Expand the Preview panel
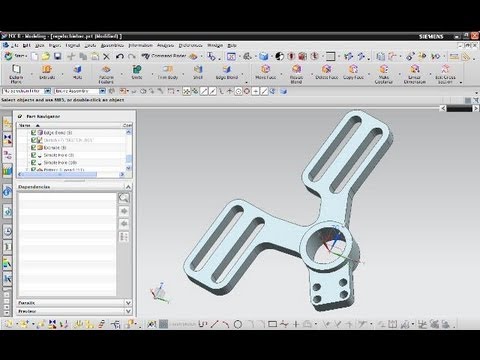This screenshot has width=480, height=360. (128, 311)
